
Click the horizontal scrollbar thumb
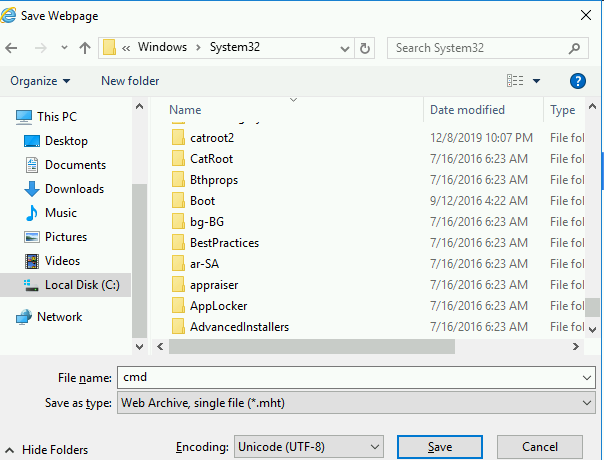click(x=312, y=346)
